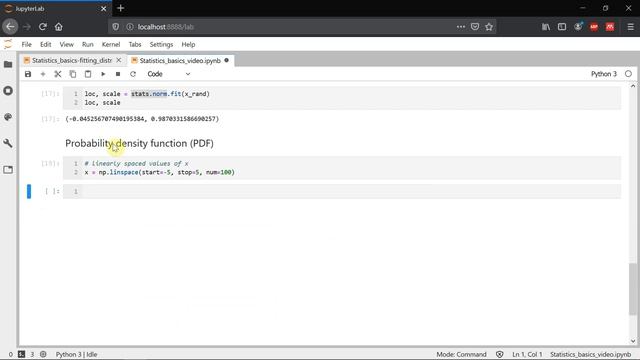
Task: Click Ln 1, Col 1 status indicator
Action: click(527, 354)
